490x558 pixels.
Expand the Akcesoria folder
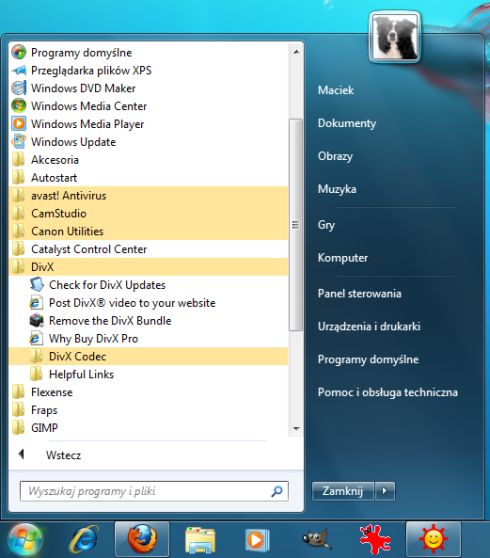point(148,160)
